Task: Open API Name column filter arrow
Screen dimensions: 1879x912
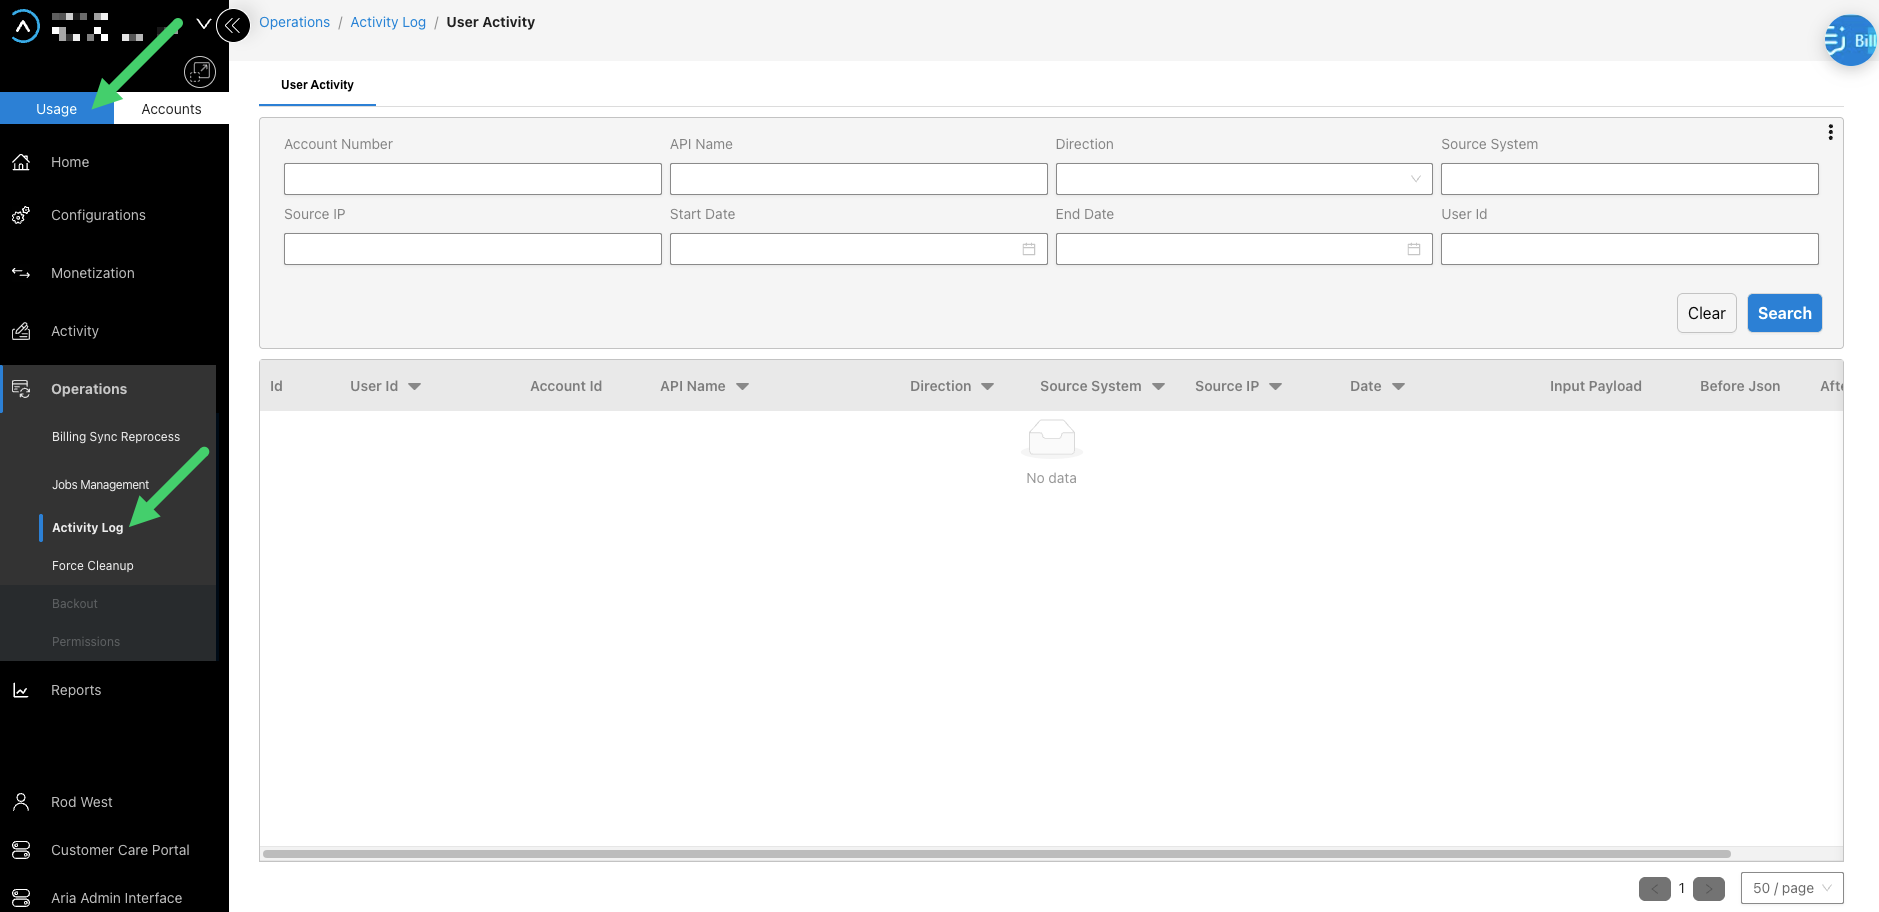Action: (x=742, y=387)
